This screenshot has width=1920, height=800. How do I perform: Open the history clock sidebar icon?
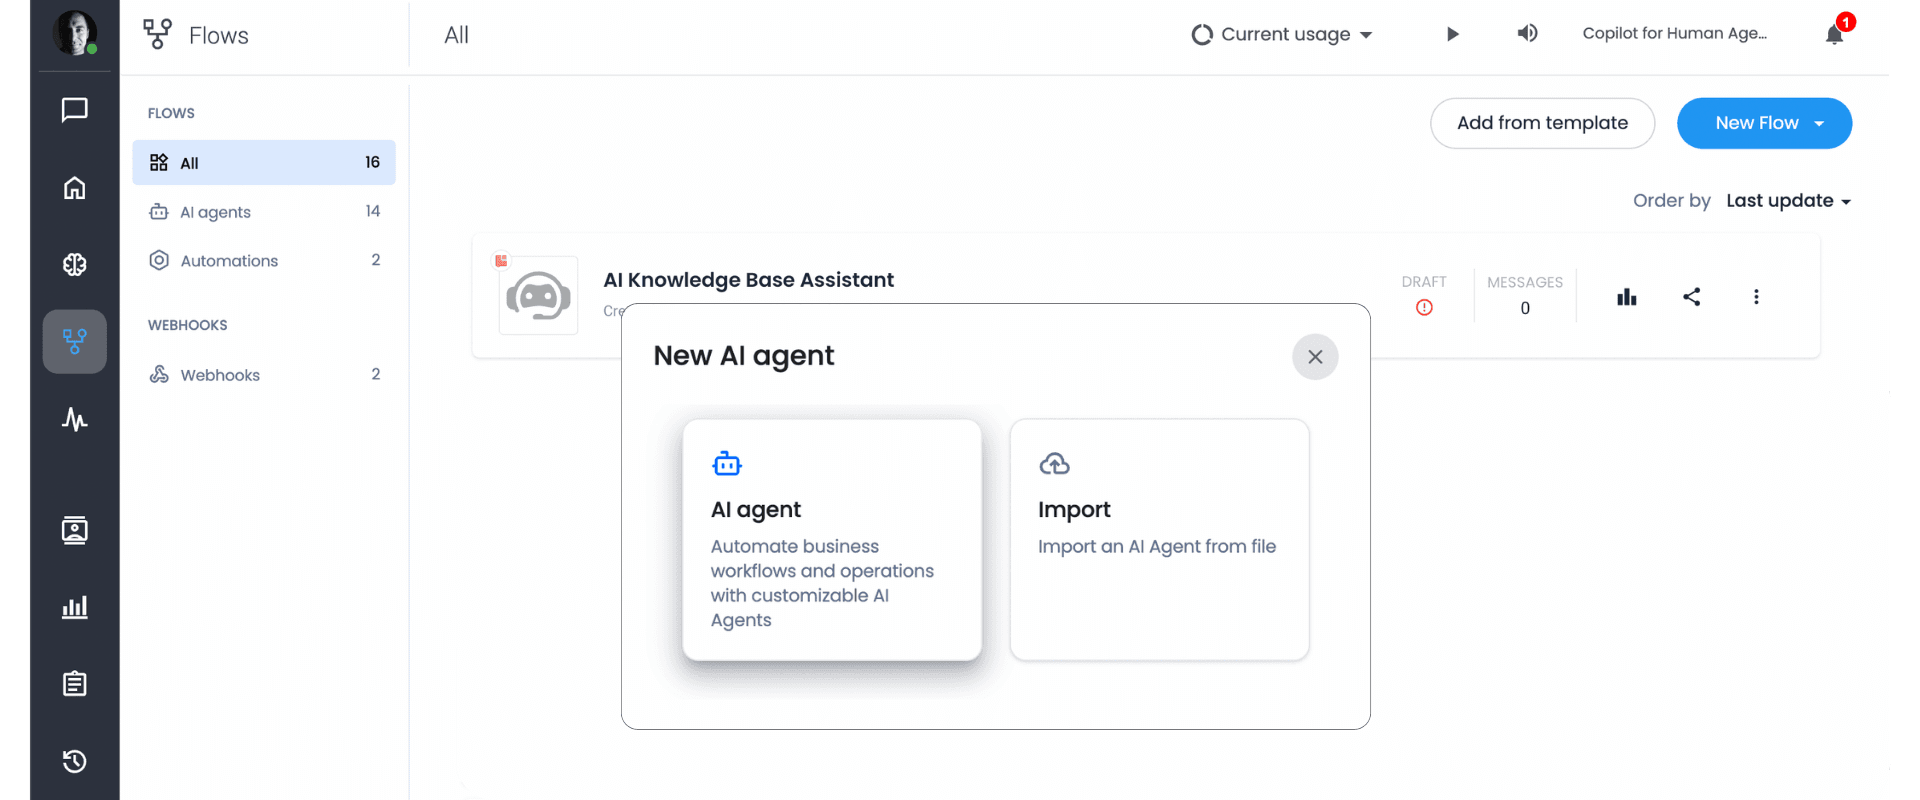75,761
